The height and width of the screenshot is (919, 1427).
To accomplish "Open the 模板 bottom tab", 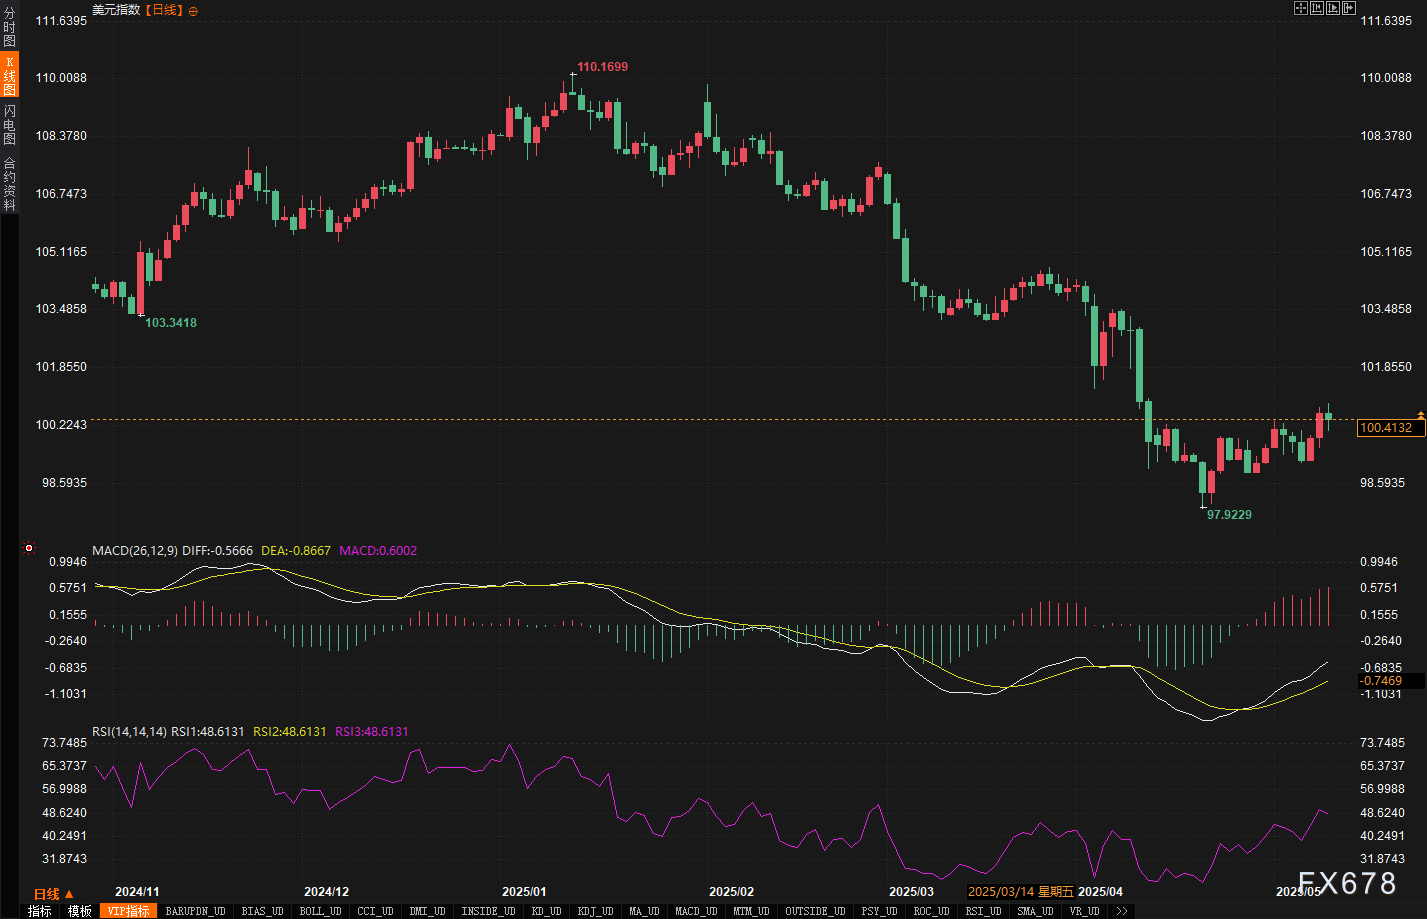I will click(x=80, y=911).
